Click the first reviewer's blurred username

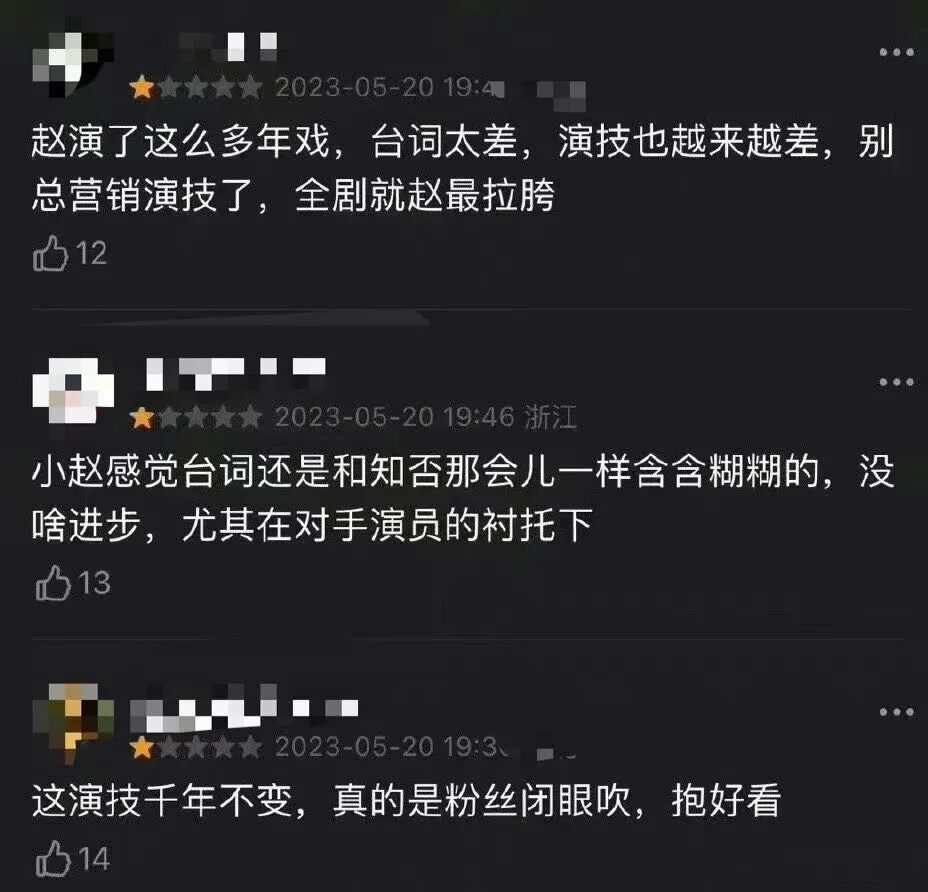point(228,47)
